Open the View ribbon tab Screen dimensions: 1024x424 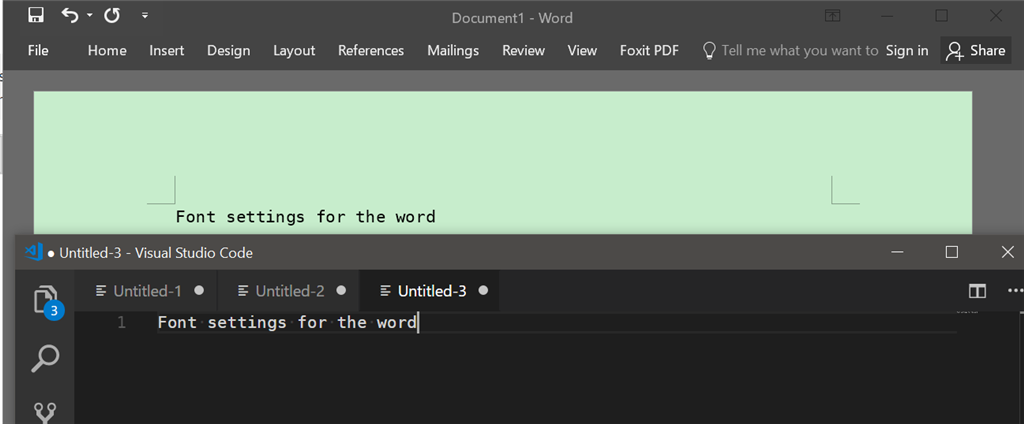582,50
